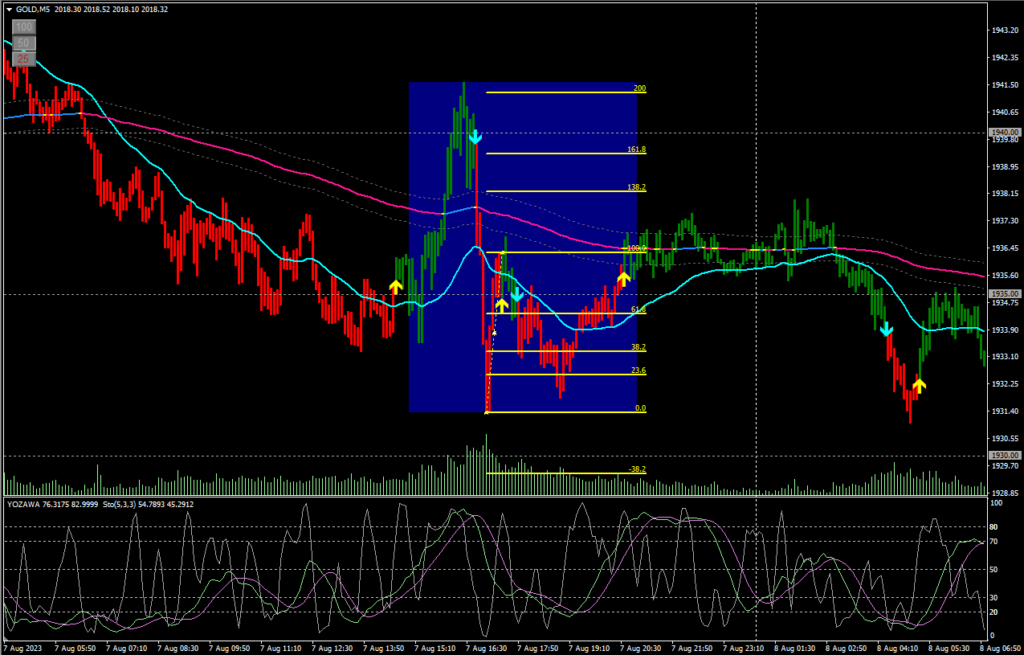Expand the GOLD,M5 chart title triangle
This screenshot has height=655, width=1024.
[9, 9]
